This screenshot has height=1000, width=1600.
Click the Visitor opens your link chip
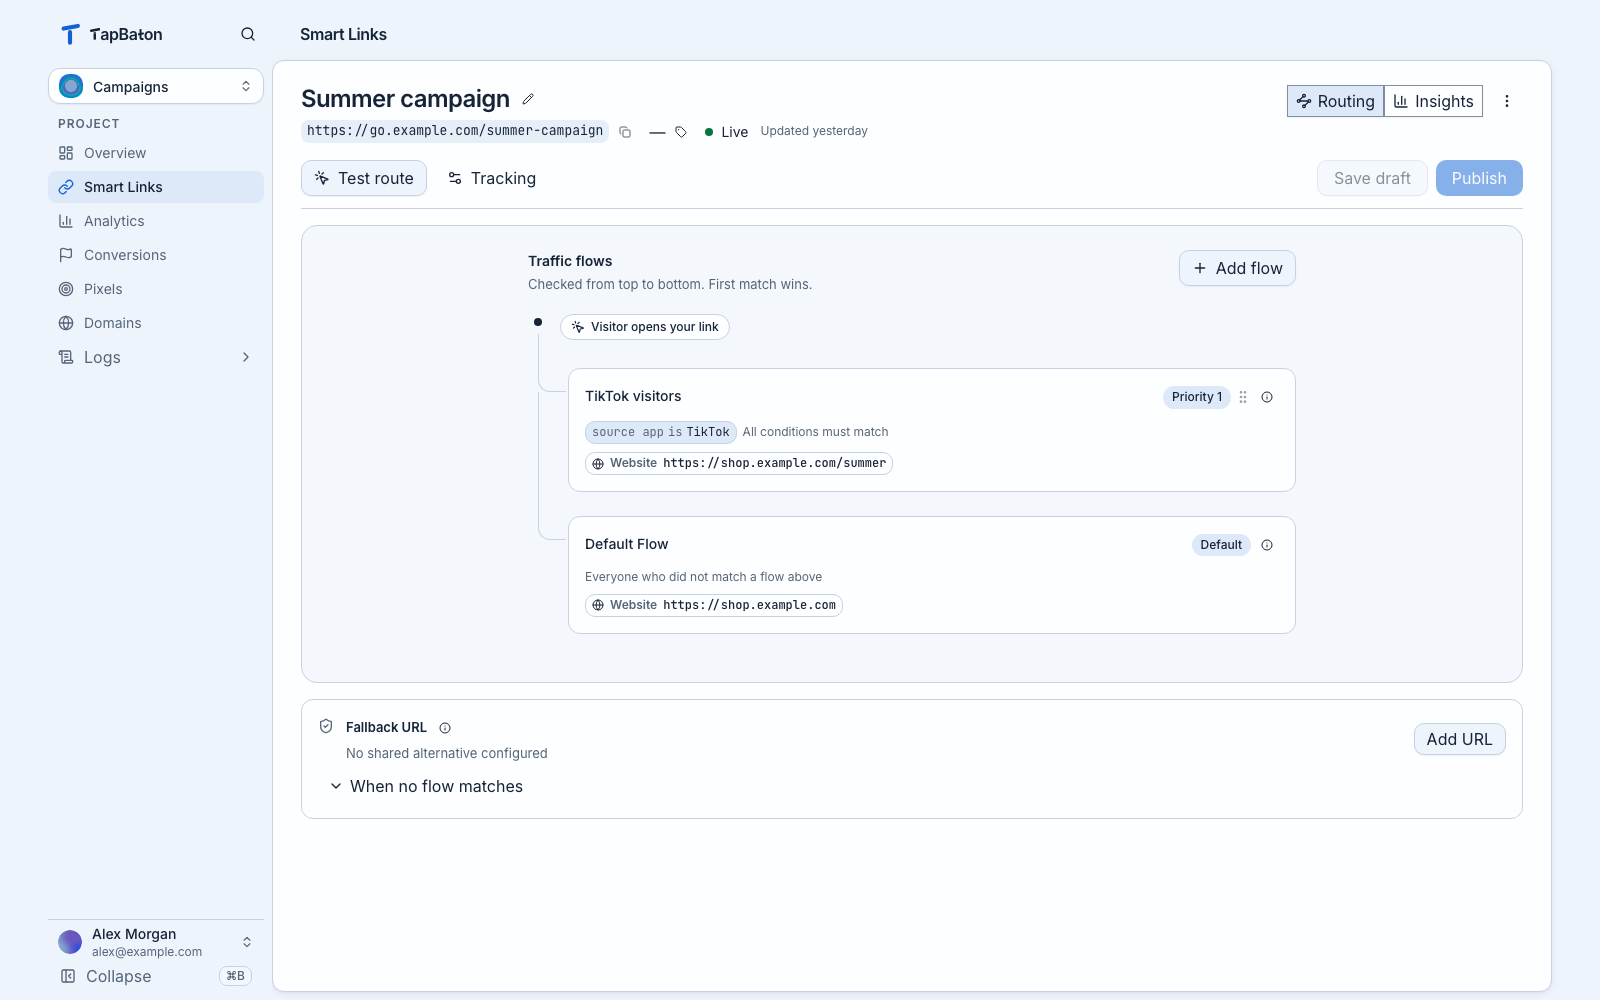pos(645,327)
